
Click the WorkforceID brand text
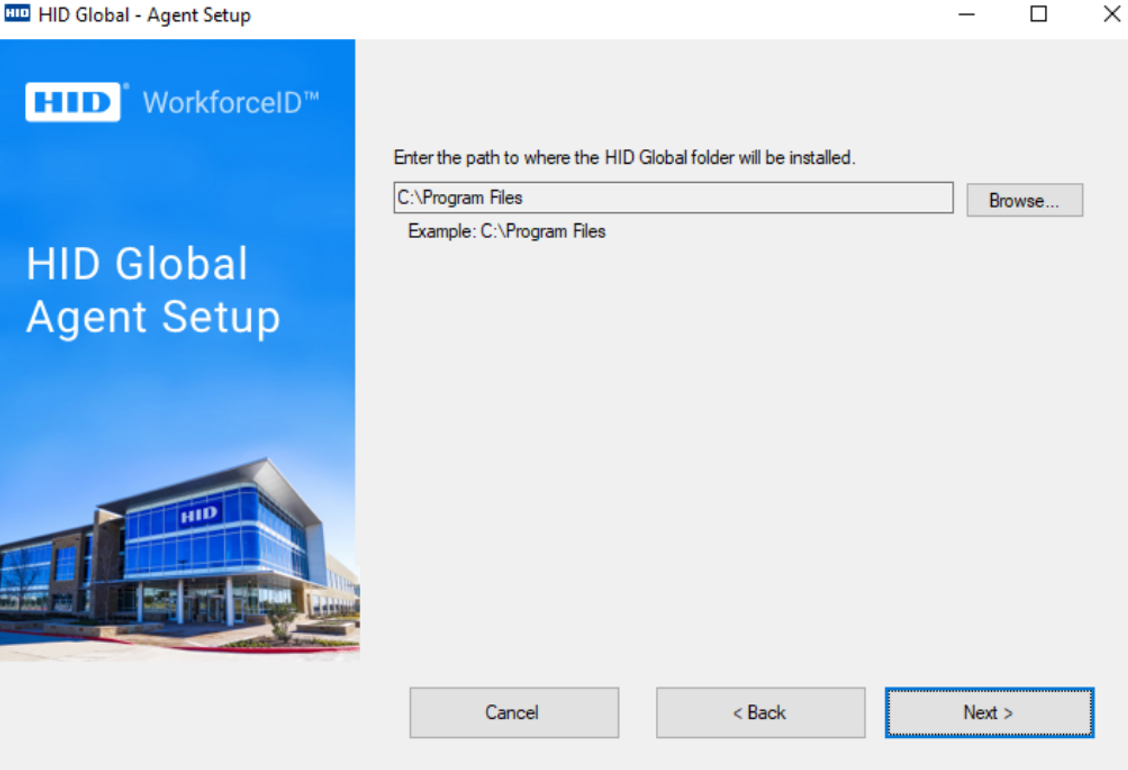[x=231, y=102]
